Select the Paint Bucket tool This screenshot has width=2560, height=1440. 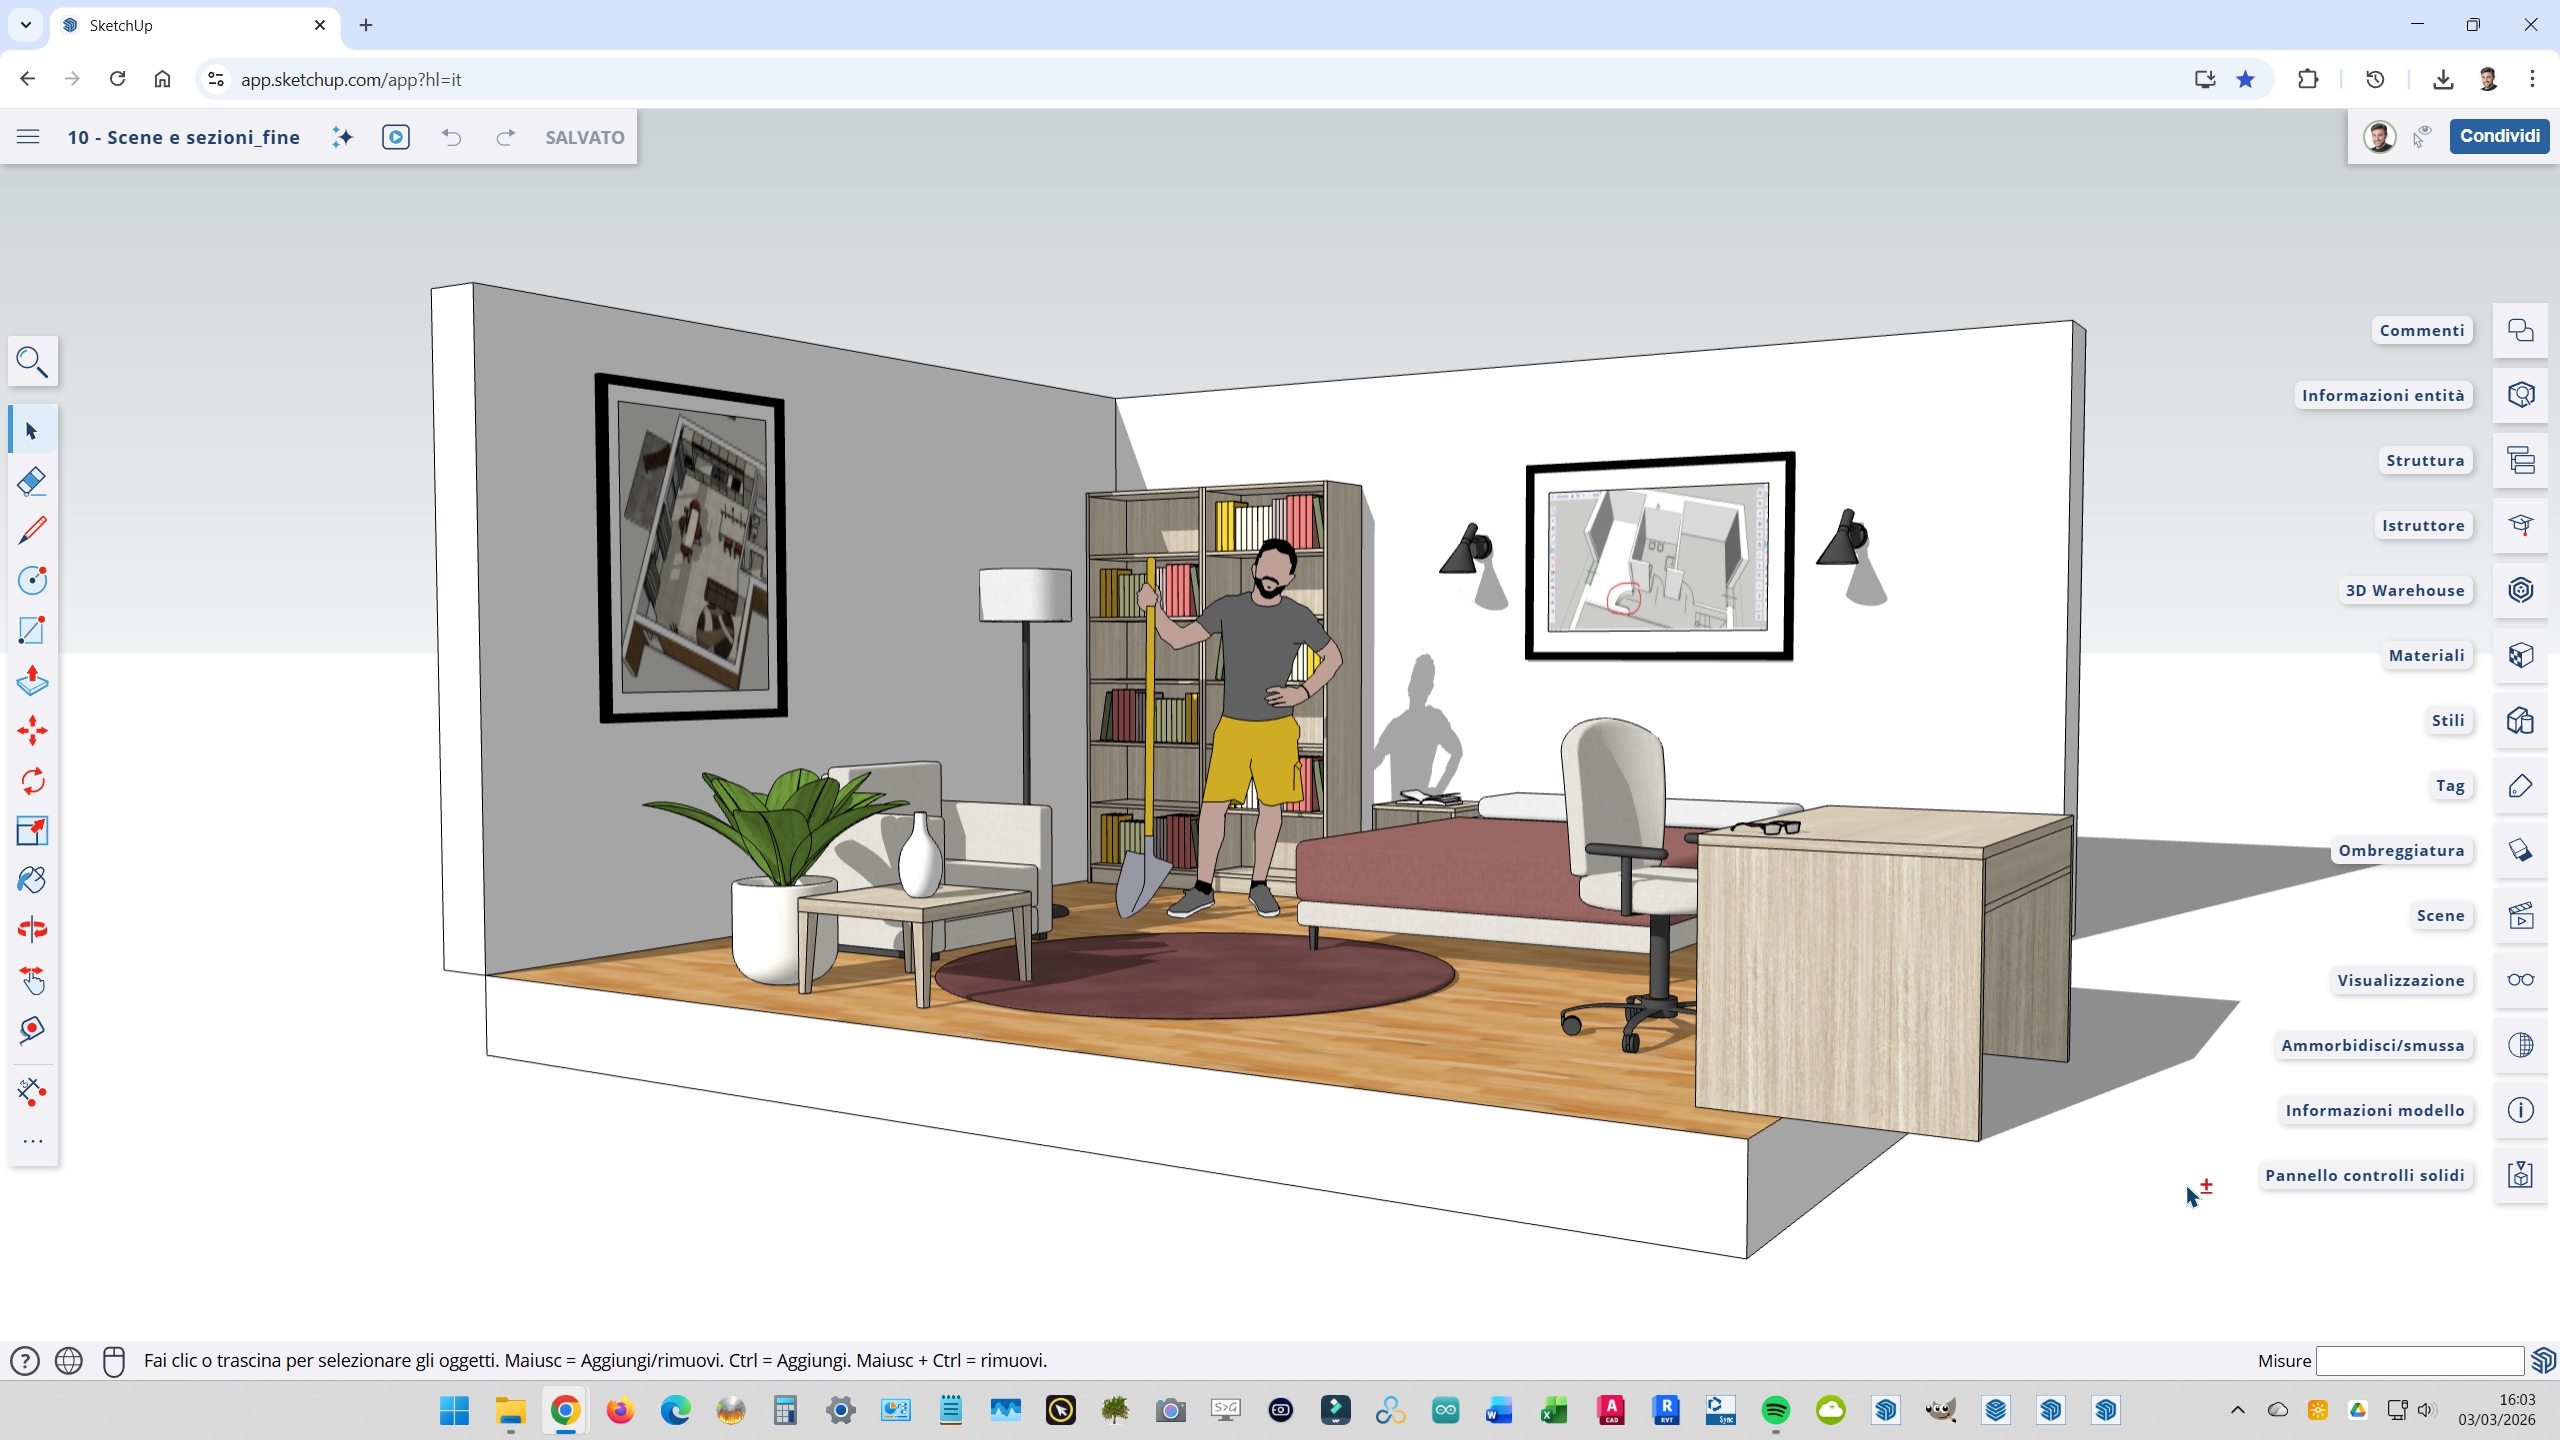32,880
